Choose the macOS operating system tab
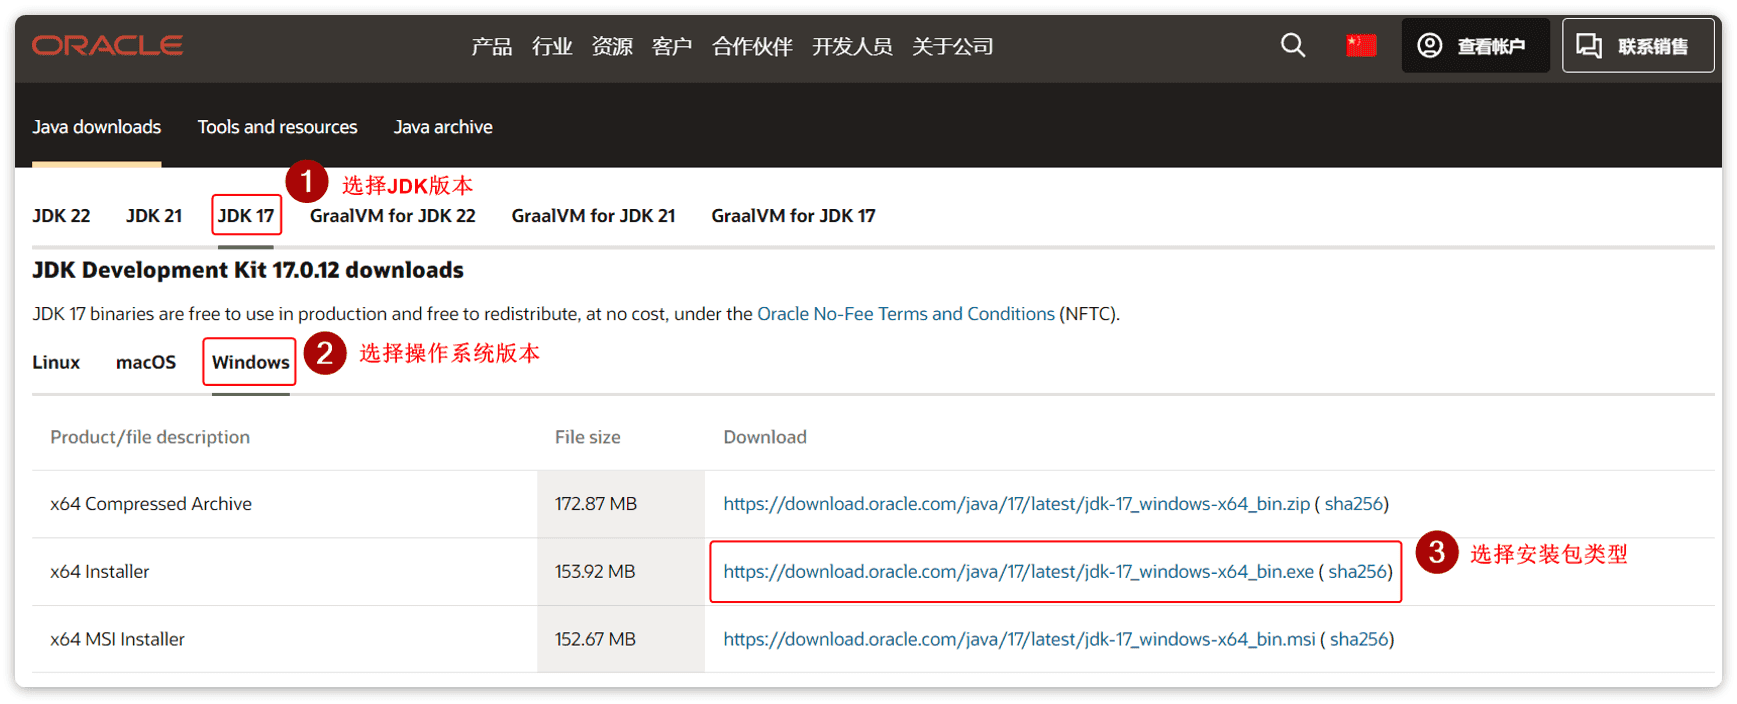1737x704 pixels. 146,362
